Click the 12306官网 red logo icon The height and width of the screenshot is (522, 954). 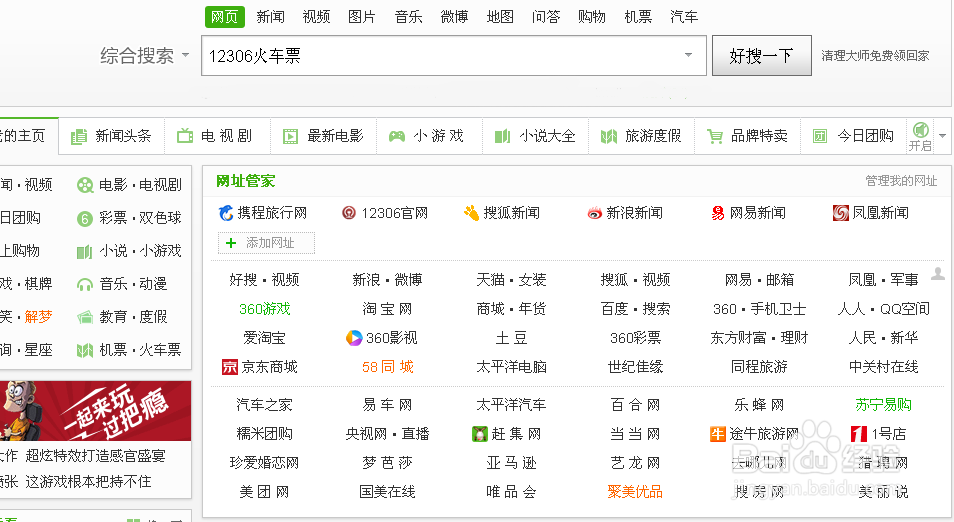click(349, 213)
